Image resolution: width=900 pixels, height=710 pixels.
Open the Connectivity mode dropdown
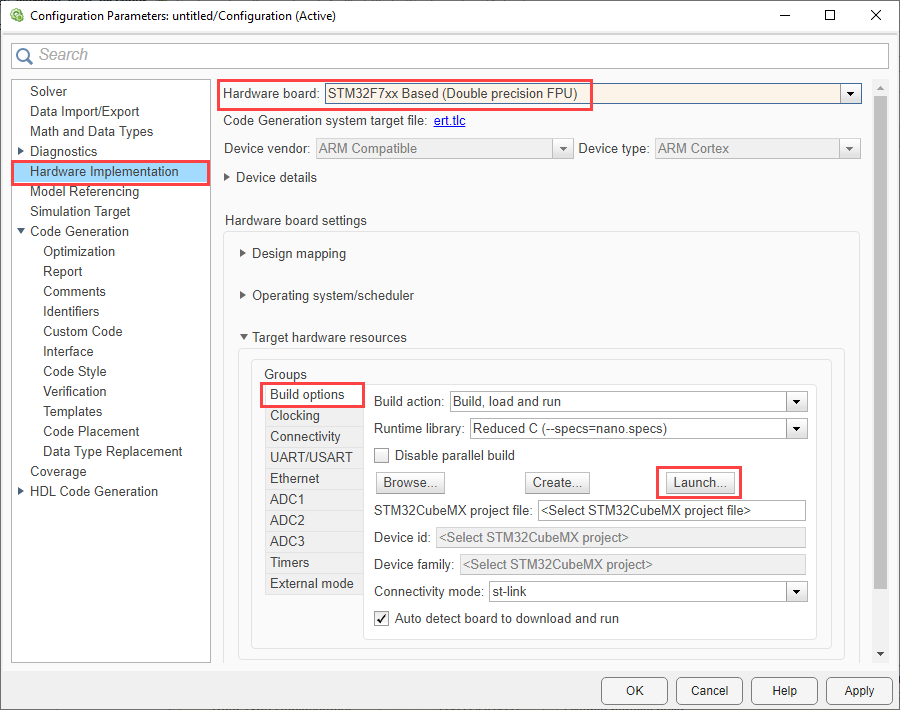tap(797, 591)
